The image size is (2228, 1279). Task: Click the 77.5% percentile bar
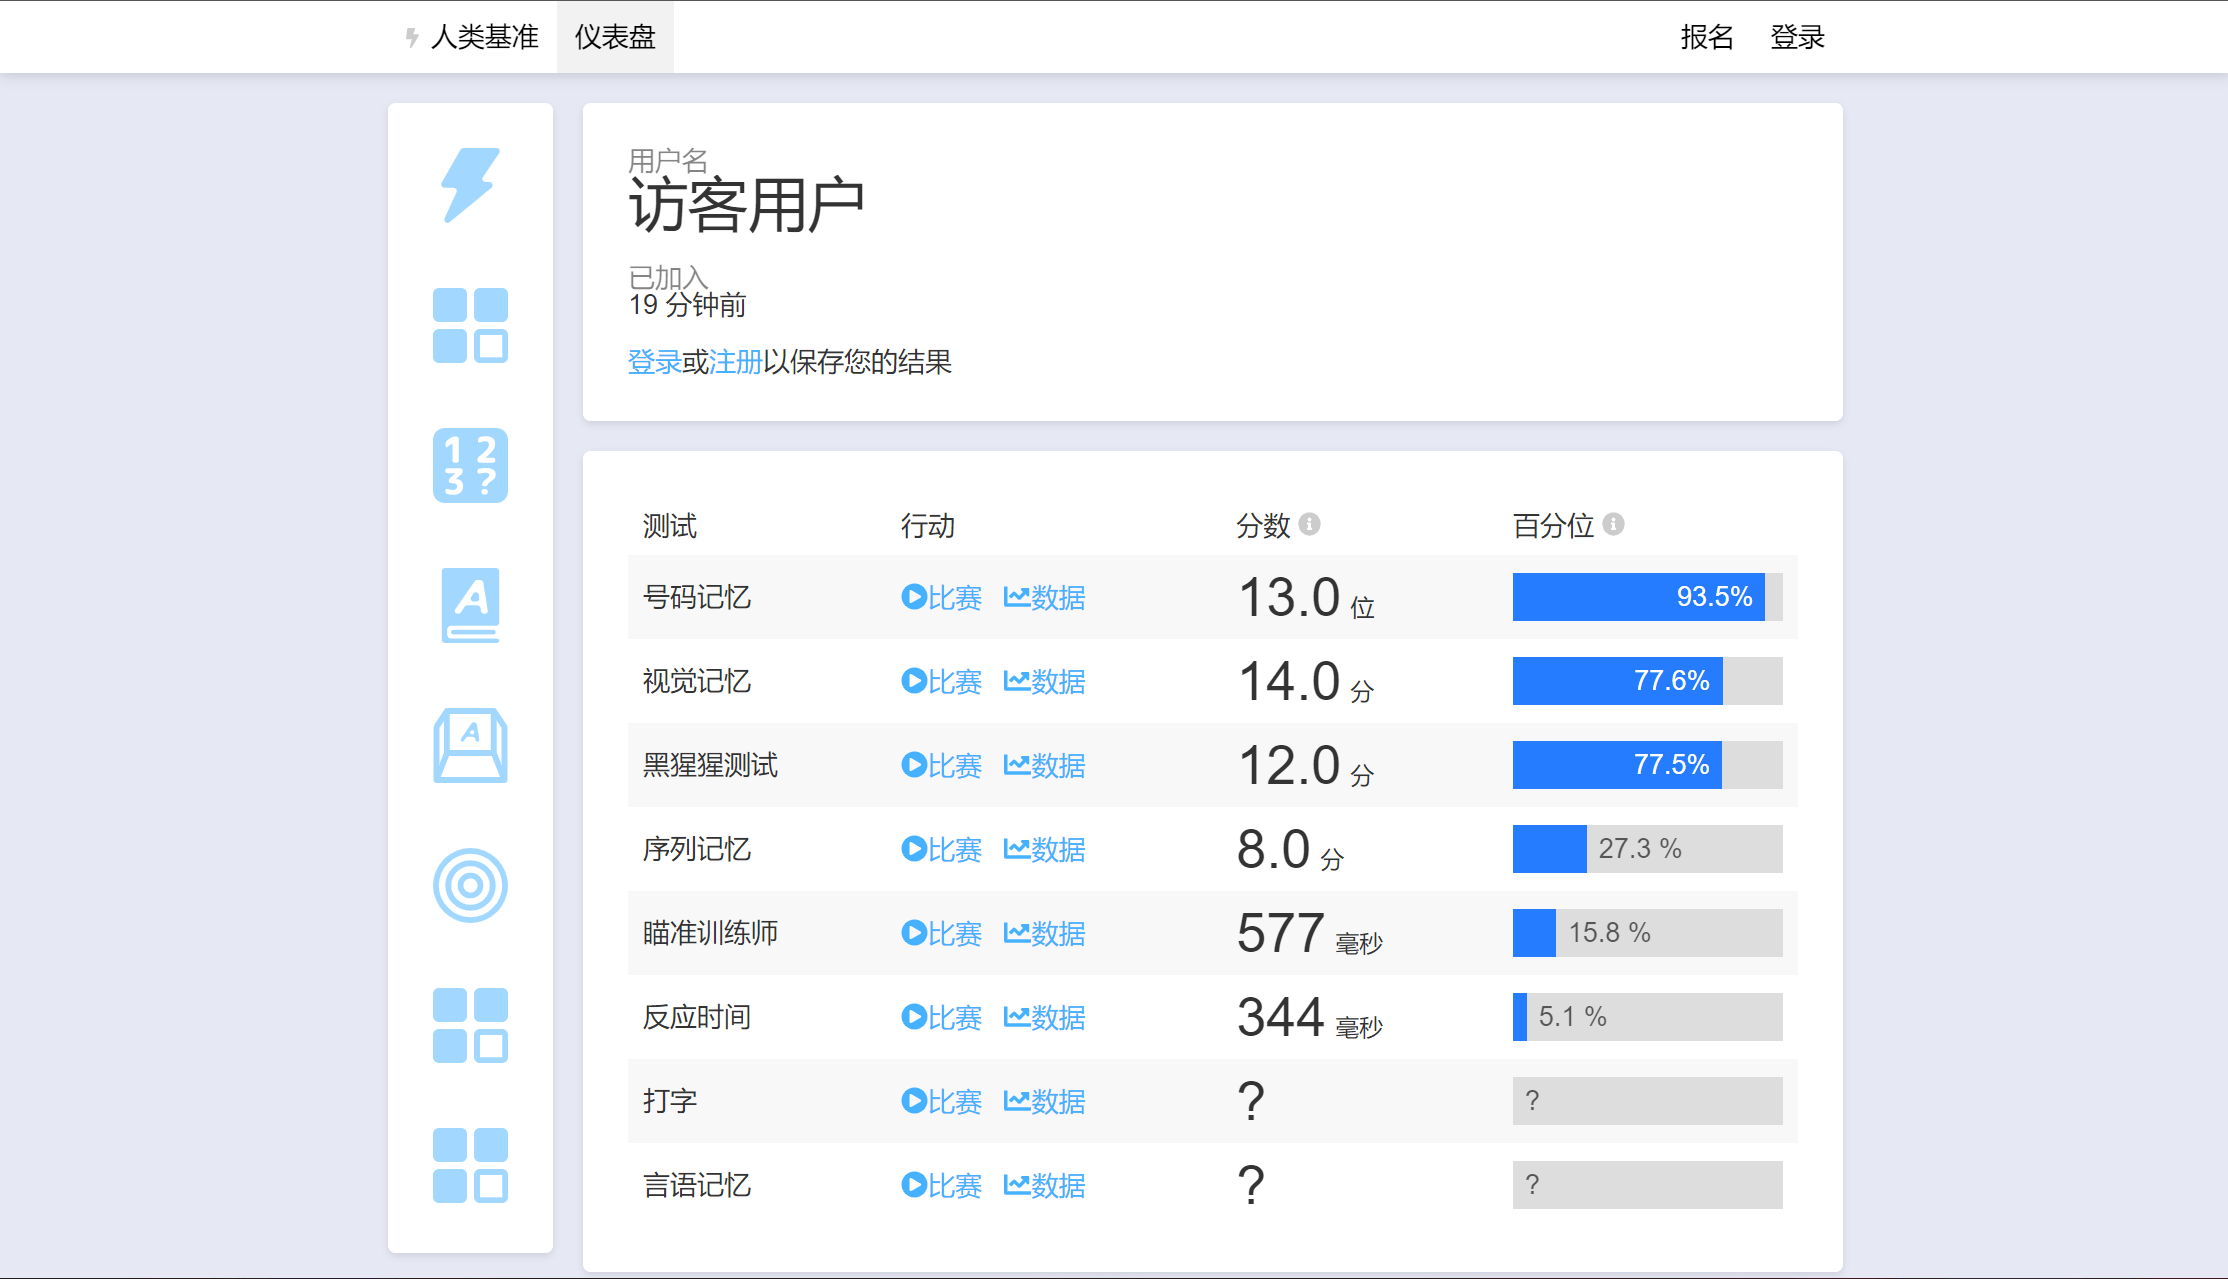1647,765
